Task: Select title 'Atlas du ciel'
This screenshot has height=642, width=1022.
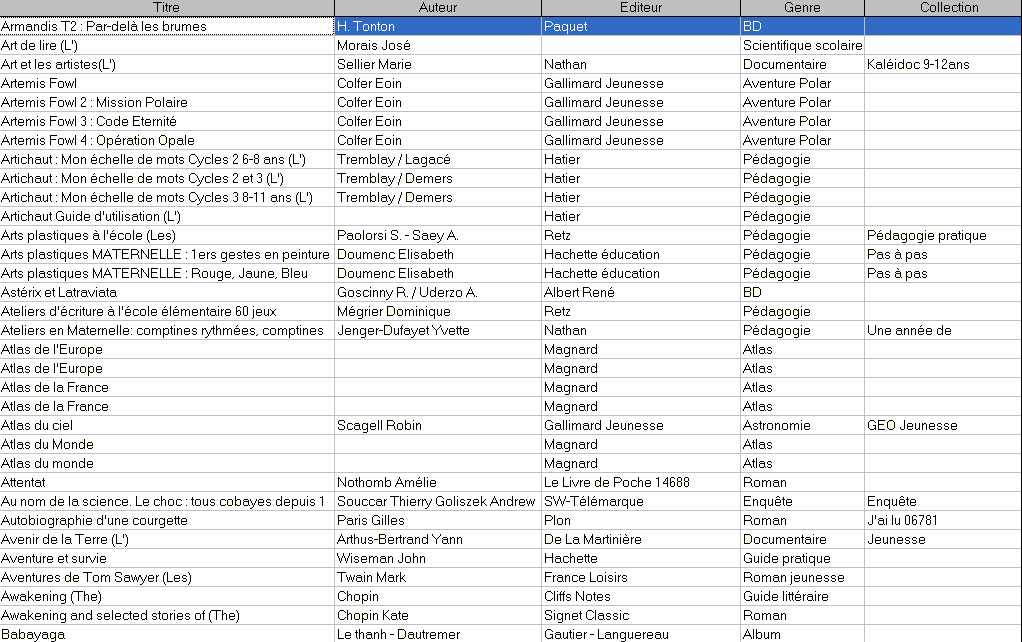Action: click(x=36, y=426)
